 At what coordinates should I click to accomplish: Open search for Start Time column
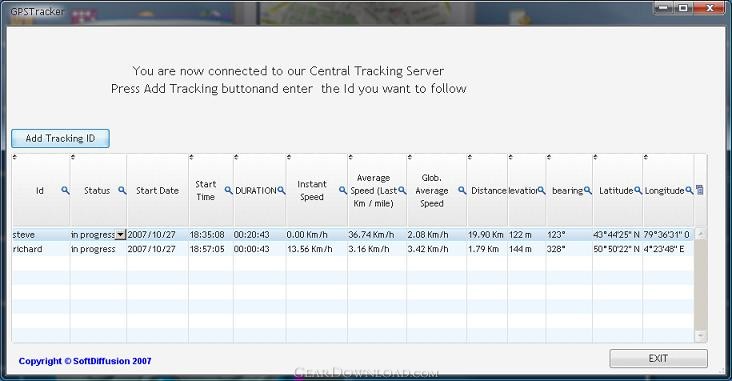tap(228, 190)
